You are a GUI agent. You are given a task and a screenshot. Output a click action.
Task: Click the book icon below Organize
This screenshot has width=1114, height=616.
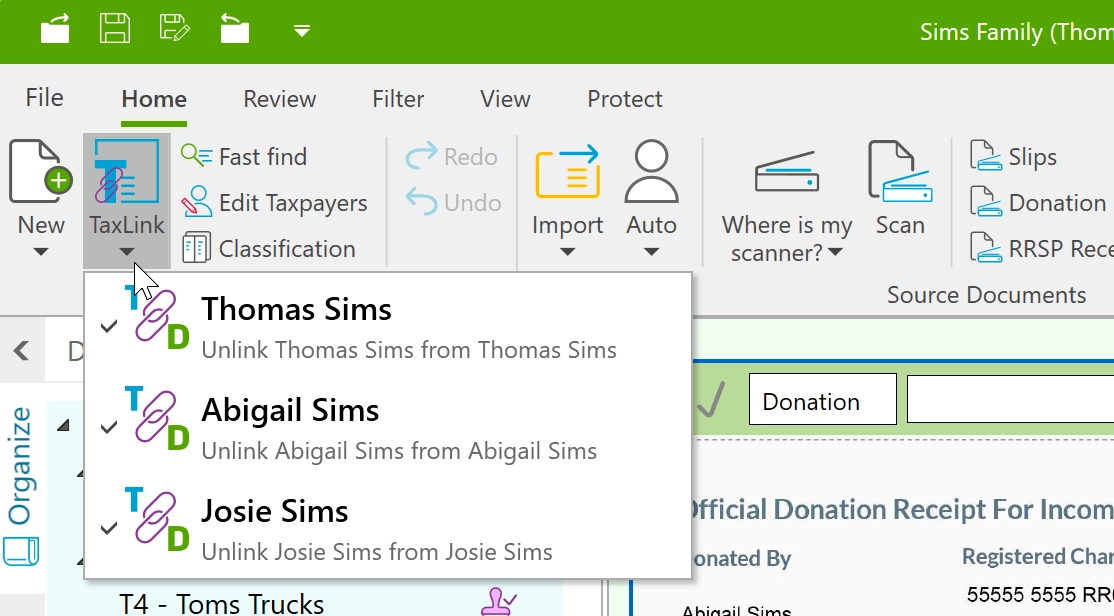[x=21, y=552]
